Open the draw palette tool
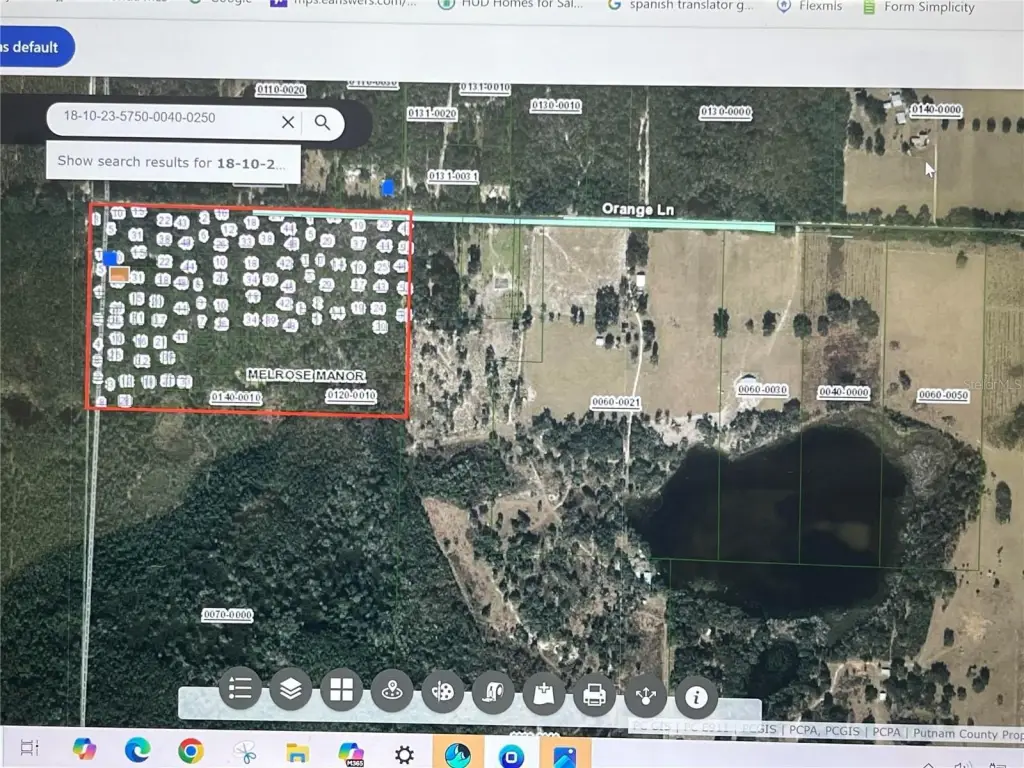Viewport: 1024px width, 768px height. coord(443,691)
